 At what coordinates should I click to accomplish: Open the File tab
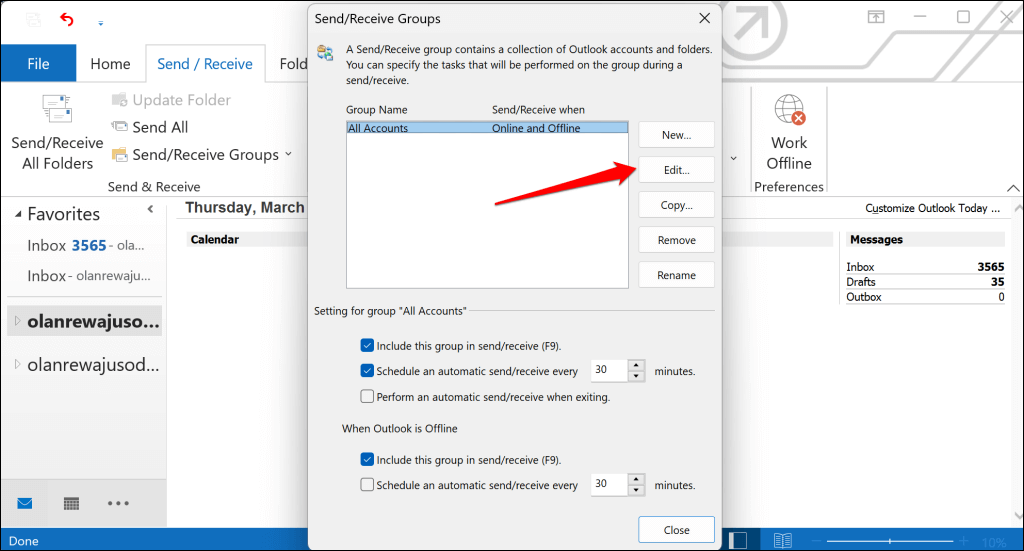pyautogui.click(x=38, y=63)
